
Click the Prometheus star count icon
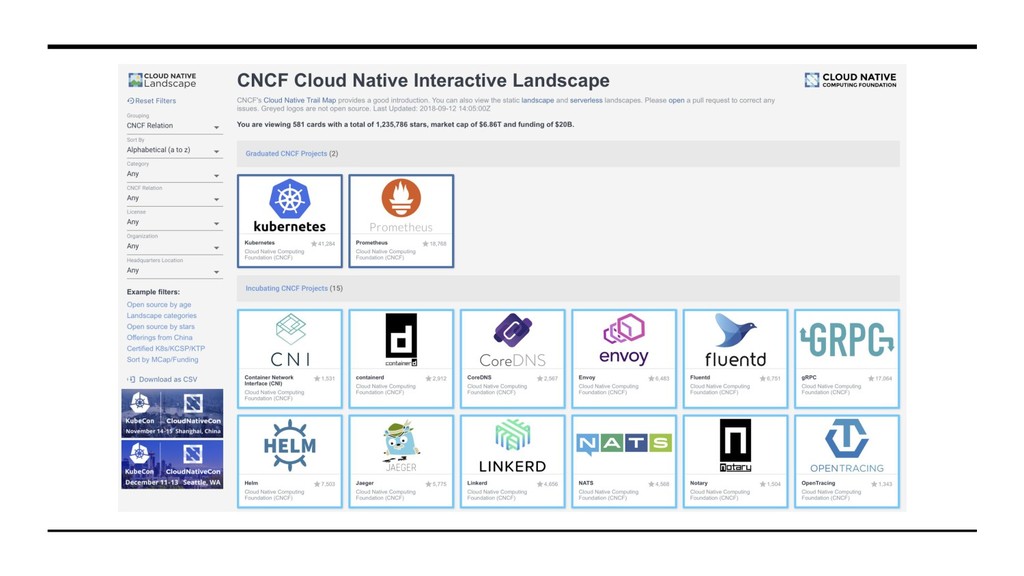click(x=426, y=244)
